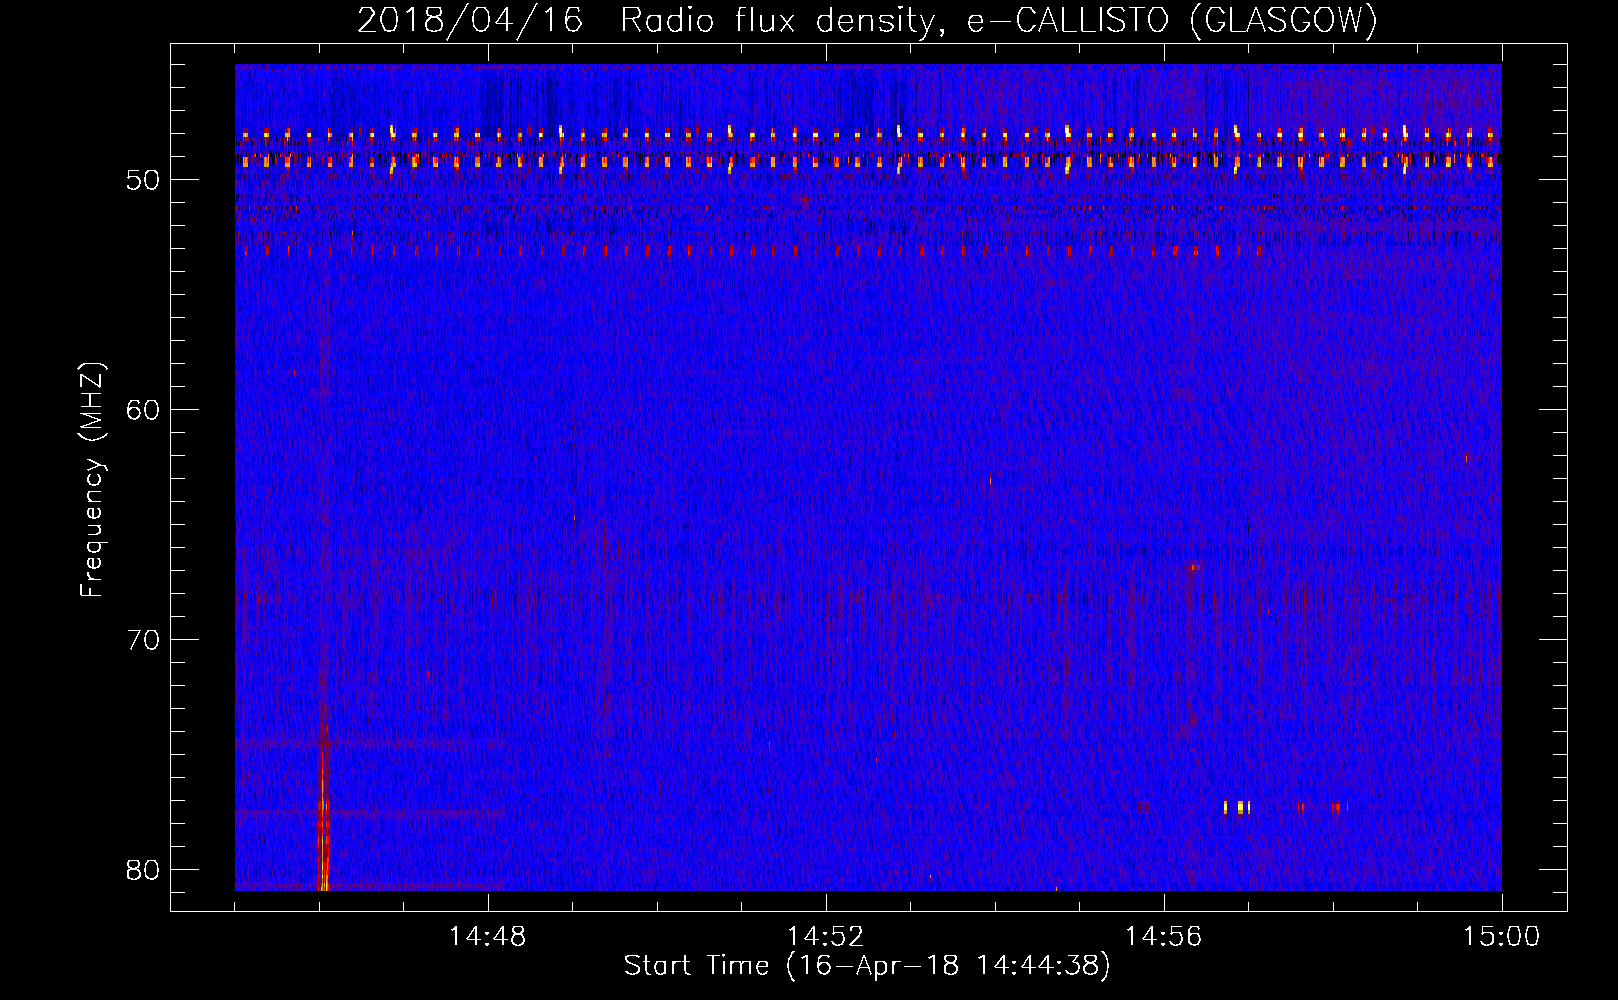Click the 14:52 time tick label
The width and height of the screenshot is (1618, 1000).
(x=825, y=937)
